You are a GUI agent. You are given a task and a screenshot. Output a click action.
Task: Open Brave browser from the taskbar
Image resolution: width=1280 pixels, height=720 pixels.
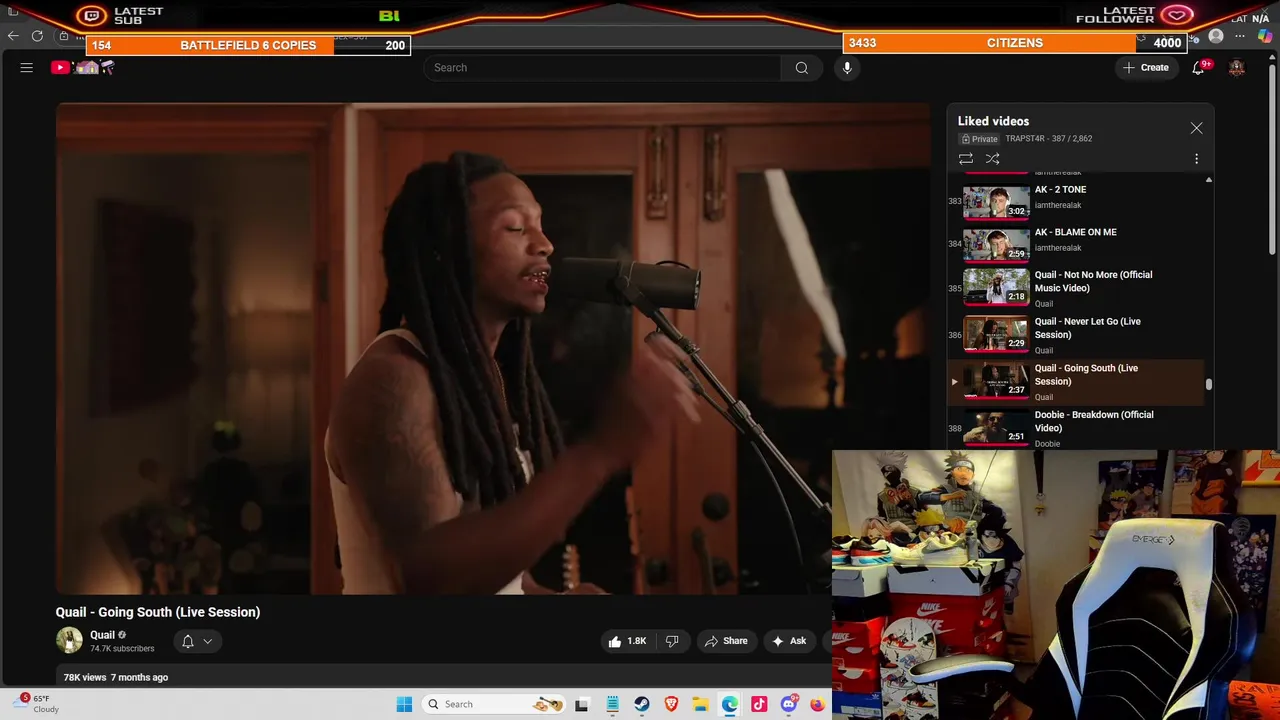click(x=671, y=704)
